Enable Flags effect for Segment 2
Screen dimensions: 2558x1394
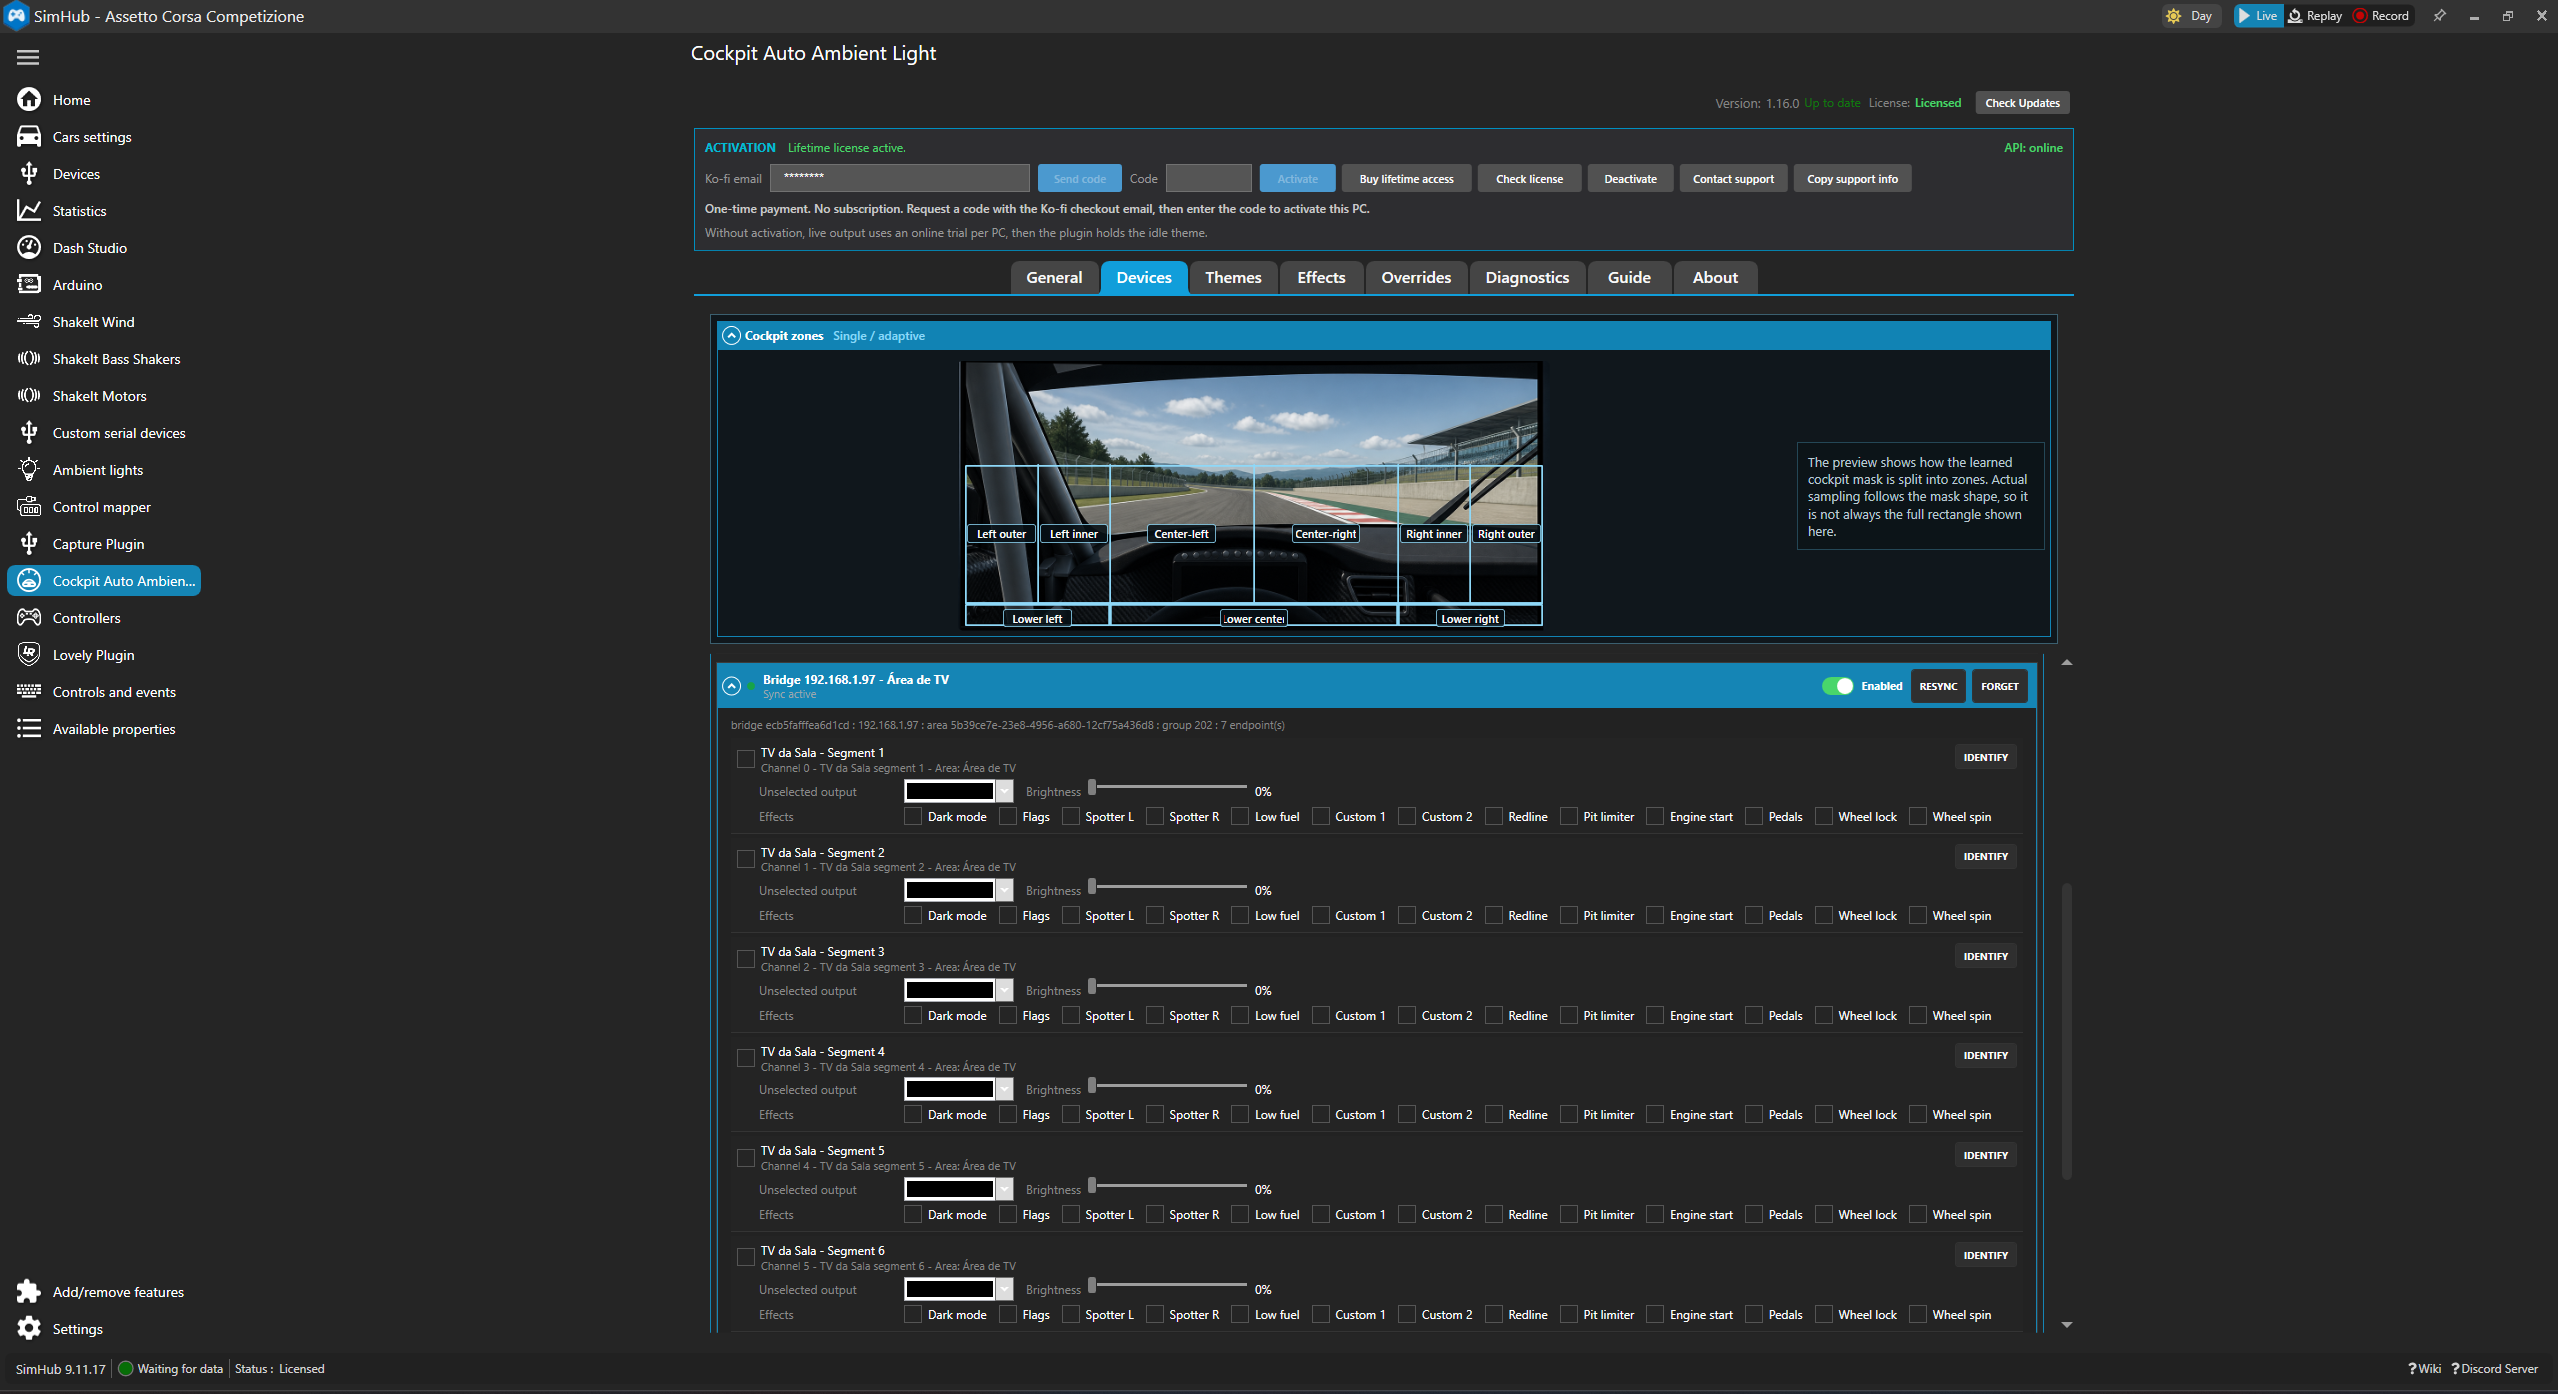point(1008,915)
